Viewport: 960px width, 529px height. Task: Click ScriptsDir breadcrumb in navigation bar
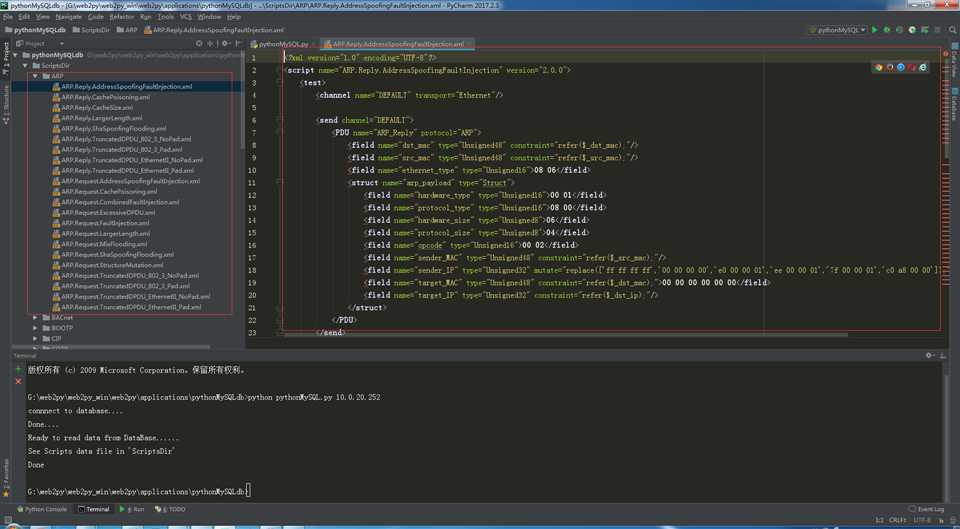tap(91, 29)
